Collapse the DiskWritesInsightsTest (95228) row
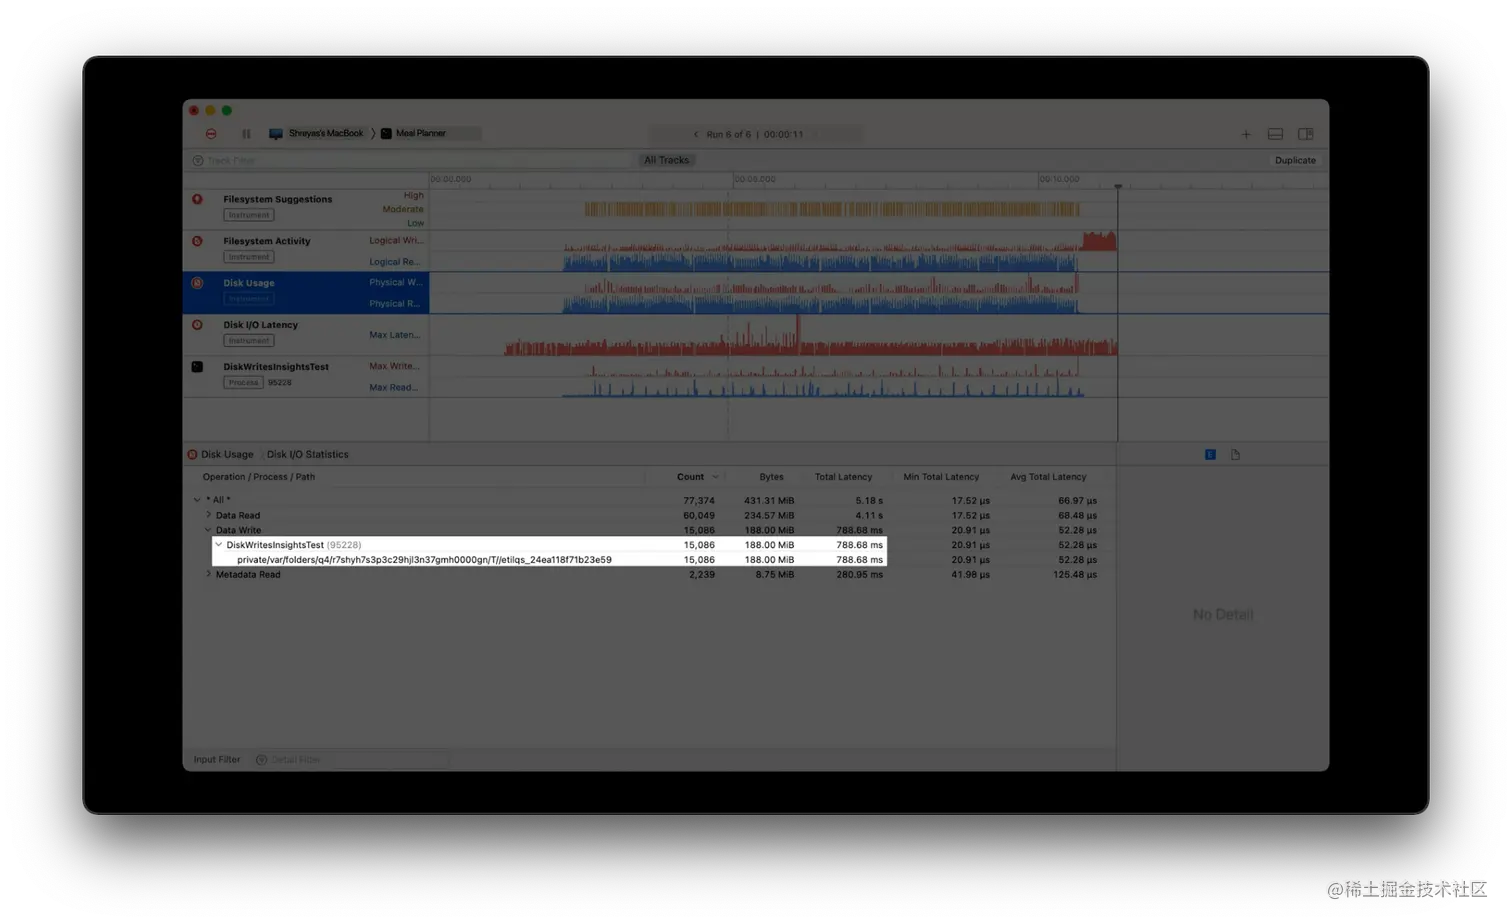The image size is (1512, 924). (x=219, y=545)
